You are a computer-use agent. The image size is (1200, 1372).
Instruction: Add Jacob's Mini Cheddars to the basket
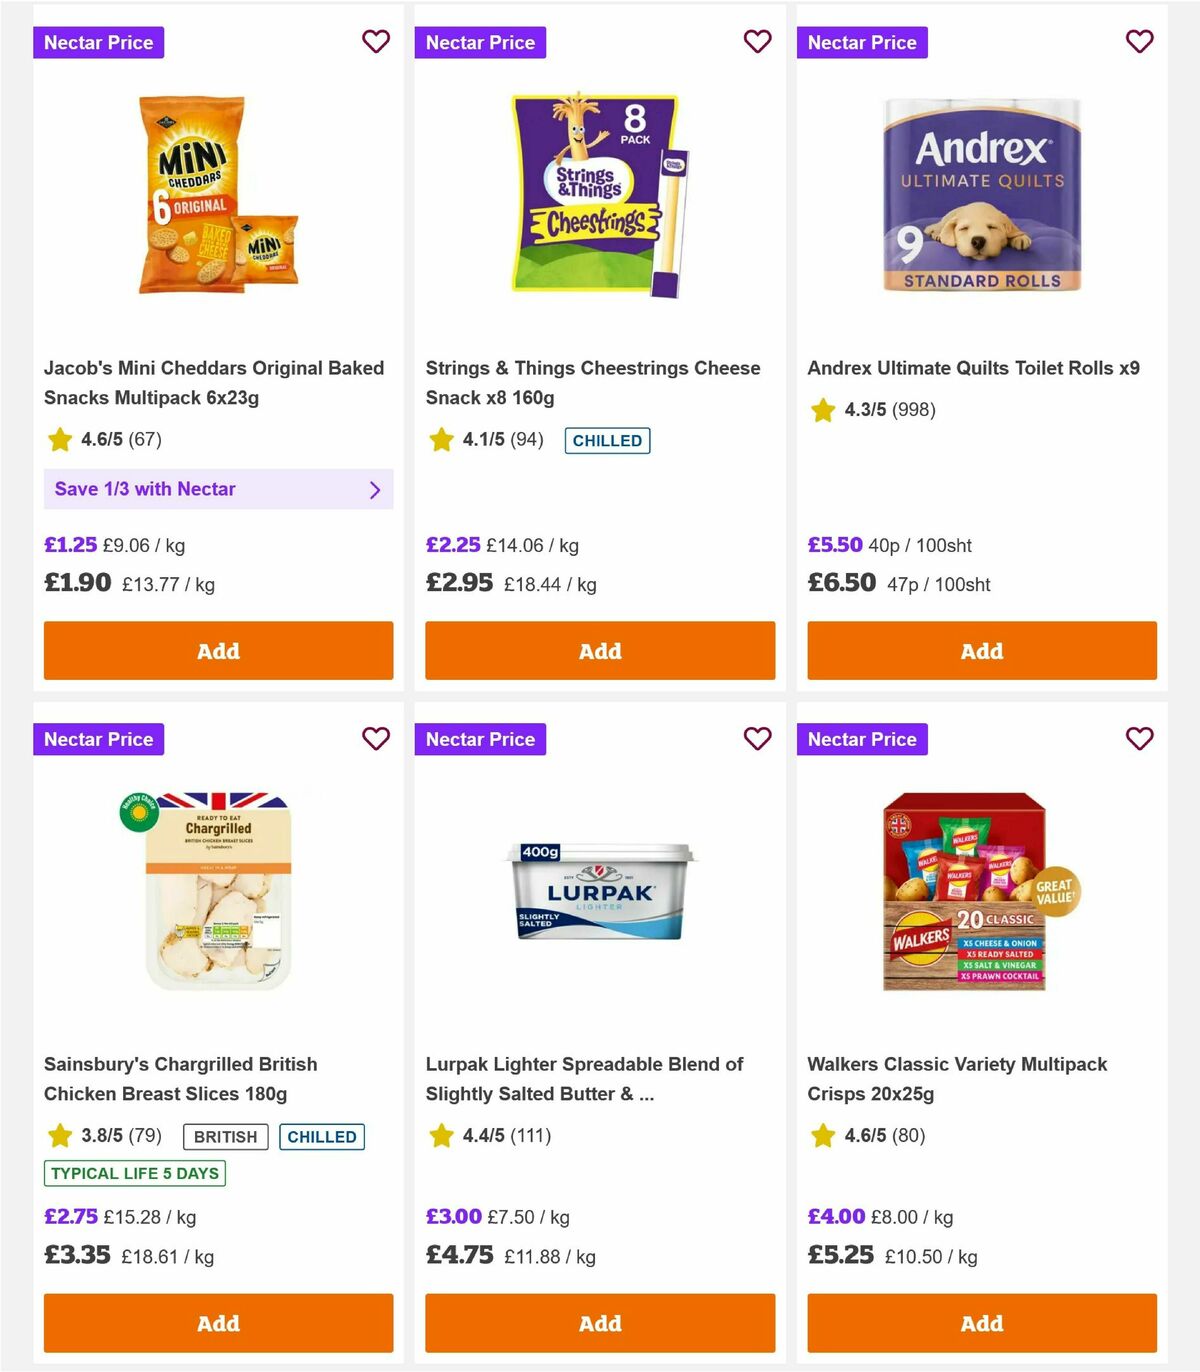(x=218, y=650)
